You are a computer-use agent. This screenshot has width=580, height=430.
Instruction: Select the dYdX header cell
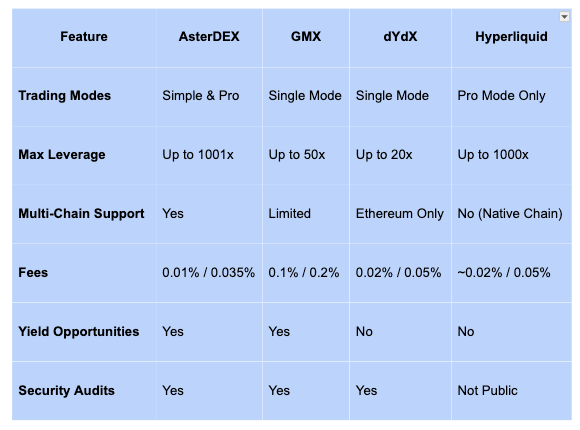tap(400, 38)
